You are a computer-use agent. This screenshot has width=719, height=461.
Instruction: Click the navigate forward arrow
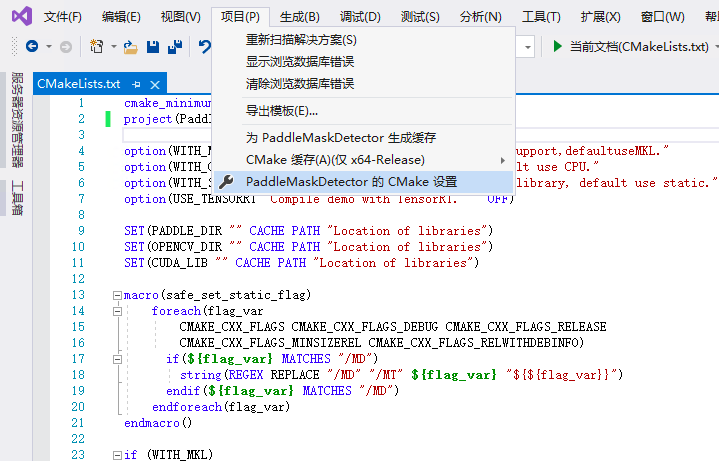(x=66, y=47)
